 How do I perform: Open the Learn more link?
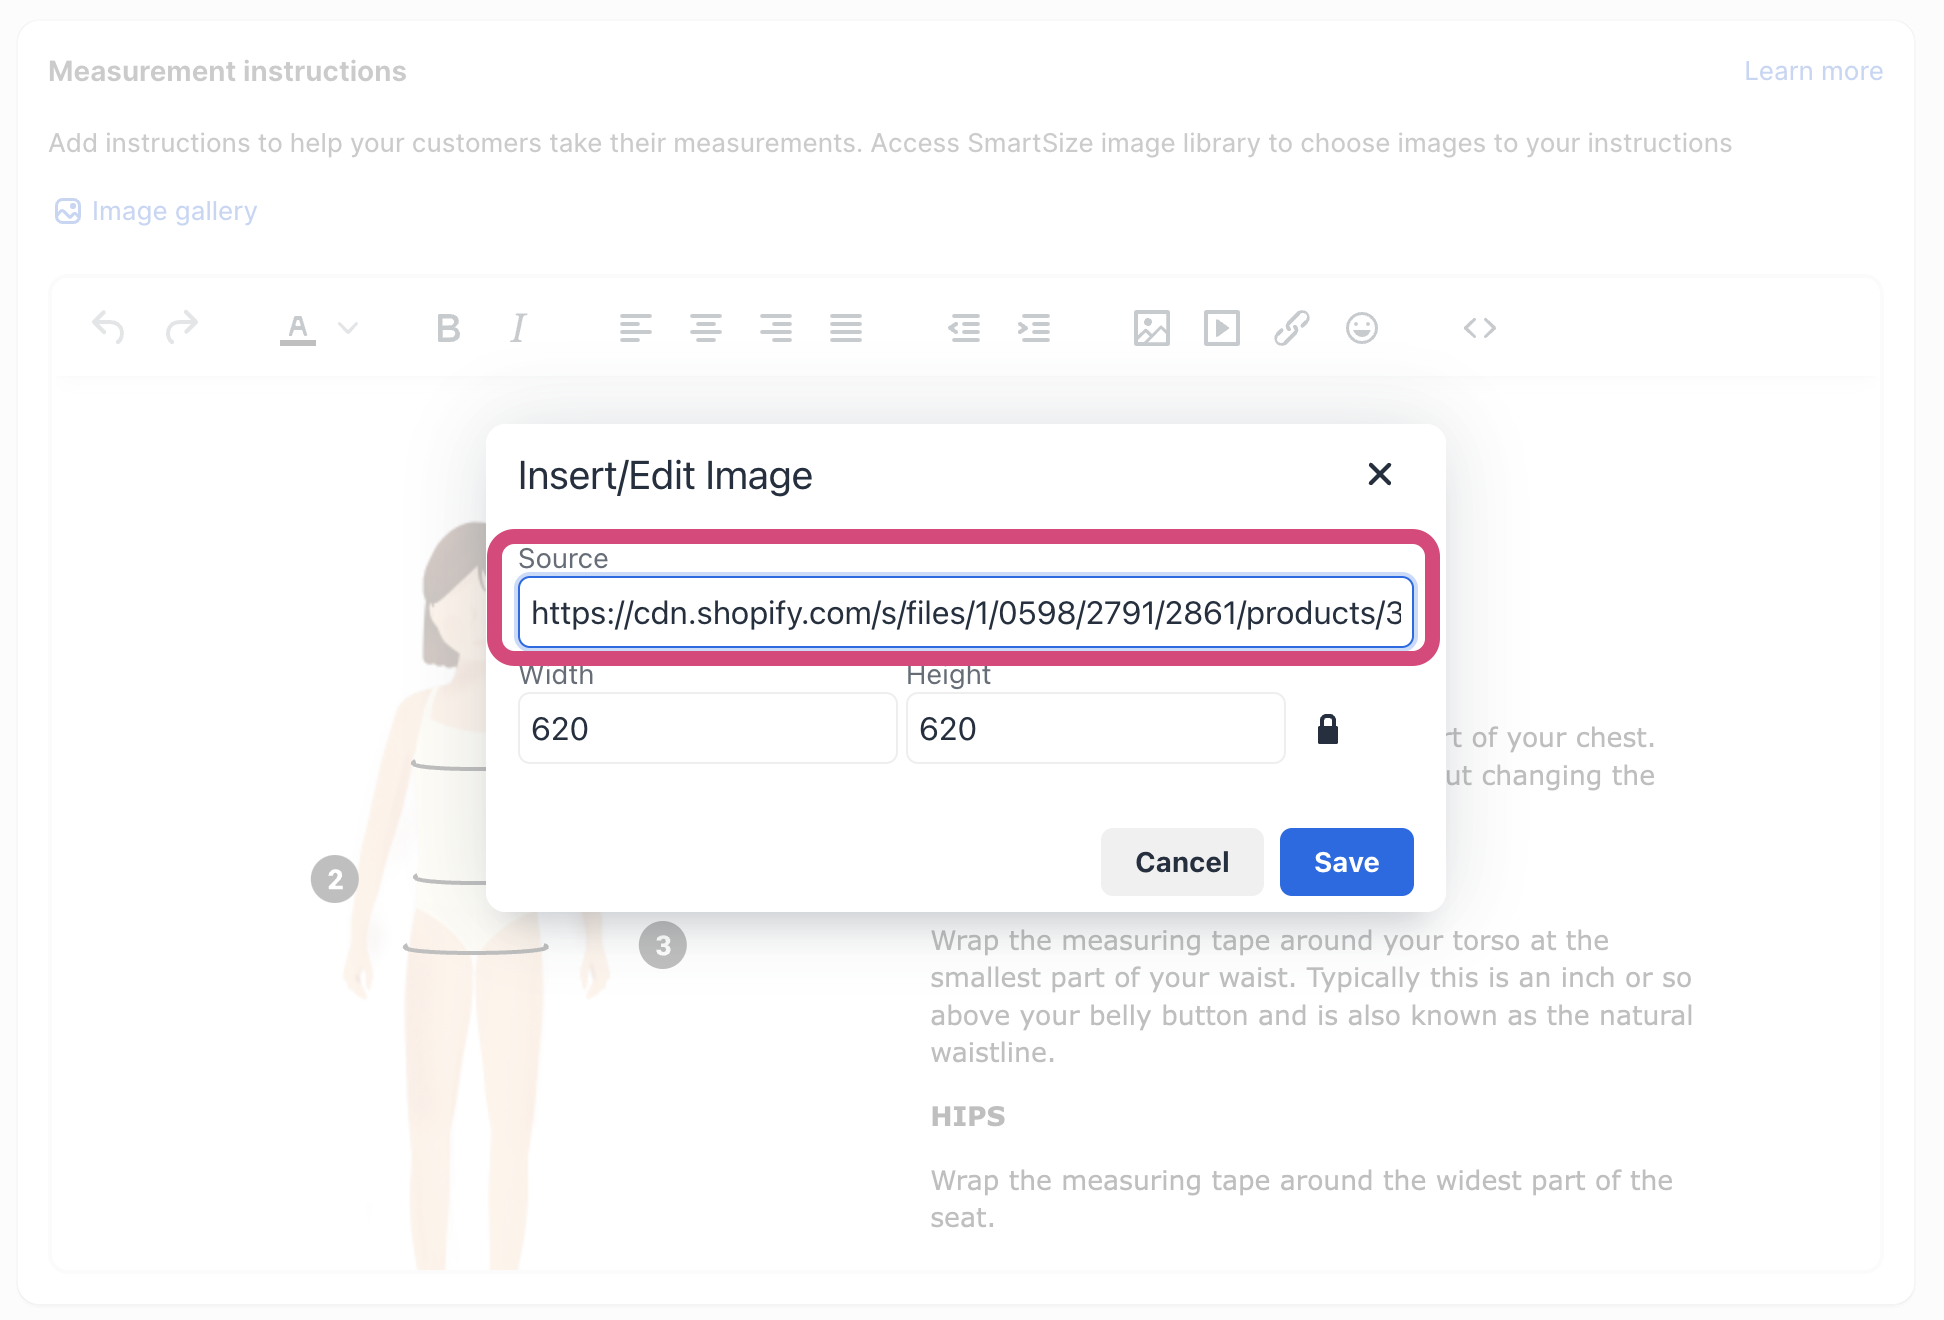(x=1813, y=71)
